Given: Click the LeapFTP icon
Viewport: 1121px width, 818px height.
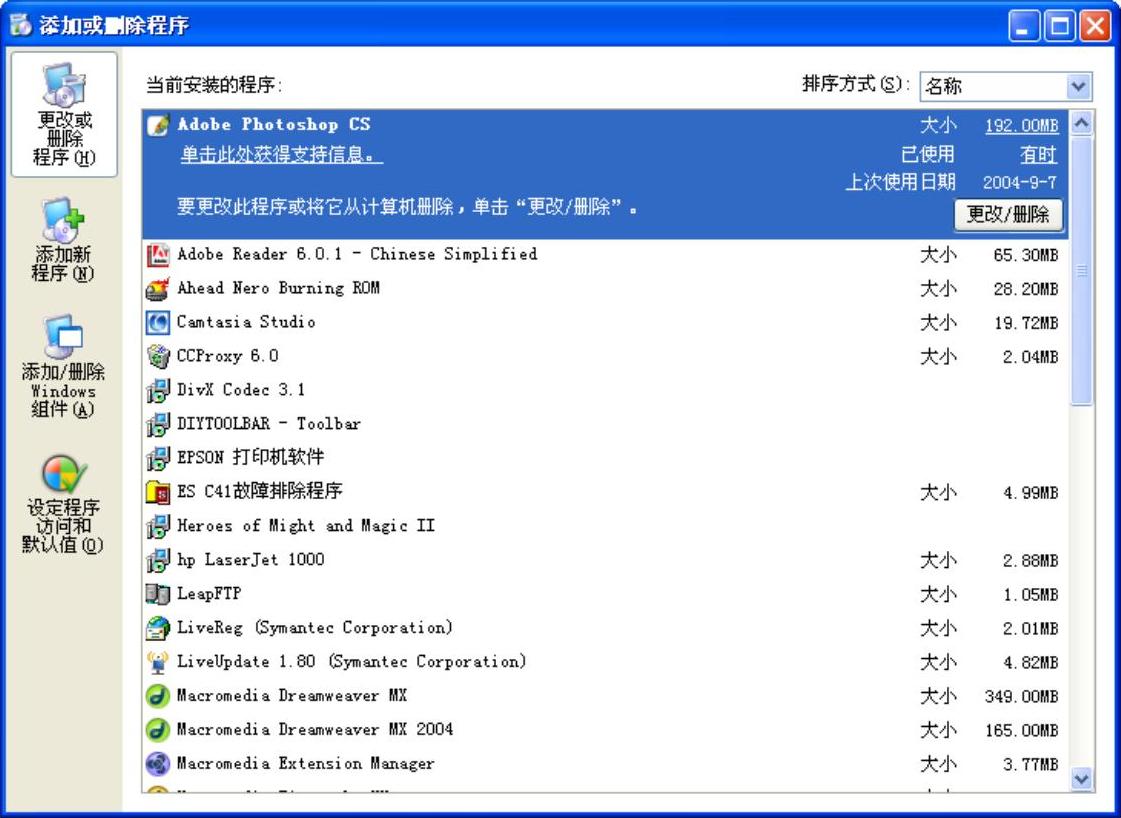Looking at the screenshot, I should point(157,594).
